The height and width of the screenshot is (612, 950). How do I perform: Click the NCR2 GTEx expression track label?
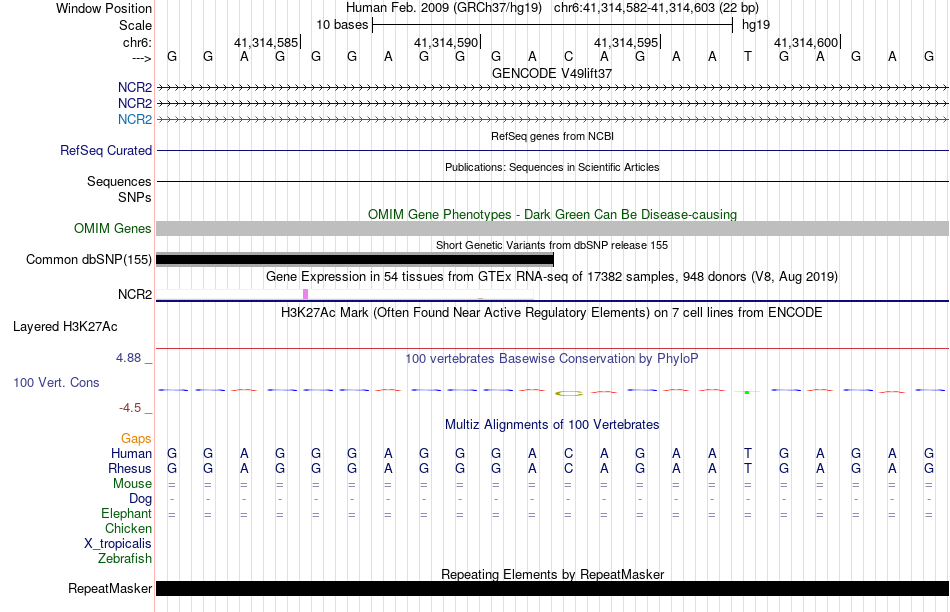click(x=135, y=294)
